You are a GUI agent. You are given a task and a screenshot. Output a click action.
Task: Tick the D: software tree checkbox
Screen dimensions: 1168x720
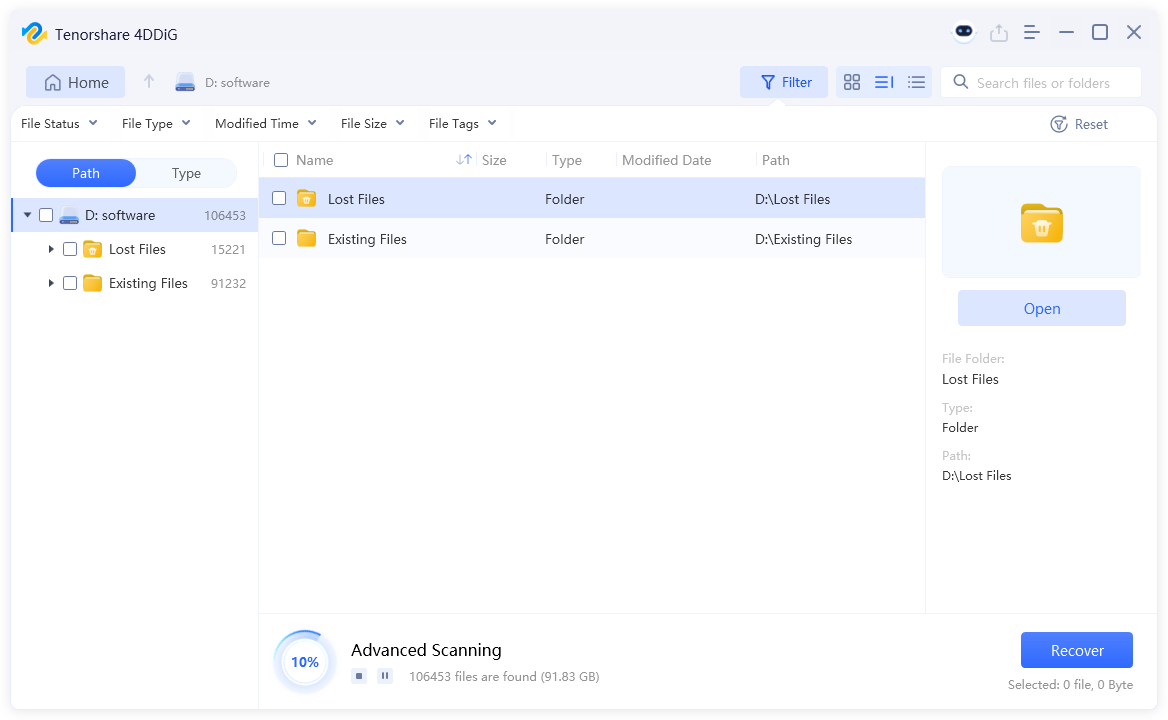click(46, 215)
